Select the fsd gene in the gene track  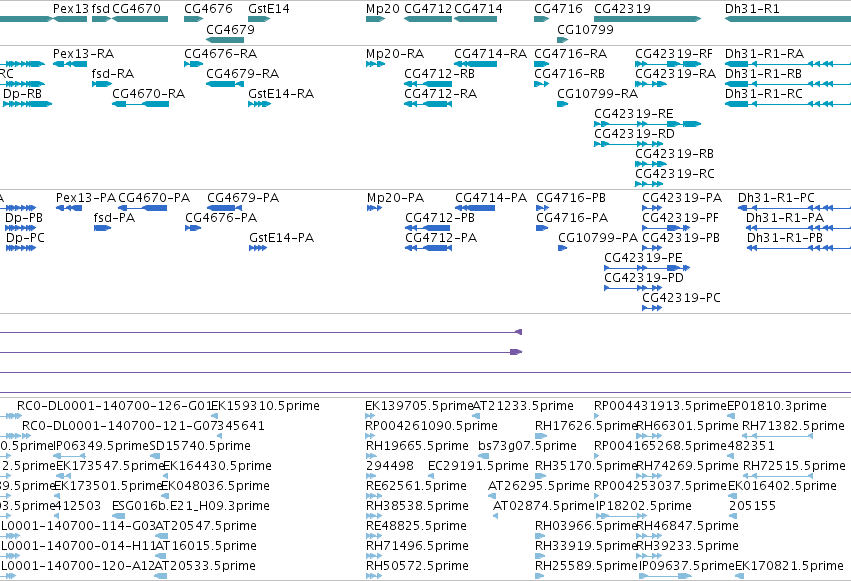click(101, 19)
